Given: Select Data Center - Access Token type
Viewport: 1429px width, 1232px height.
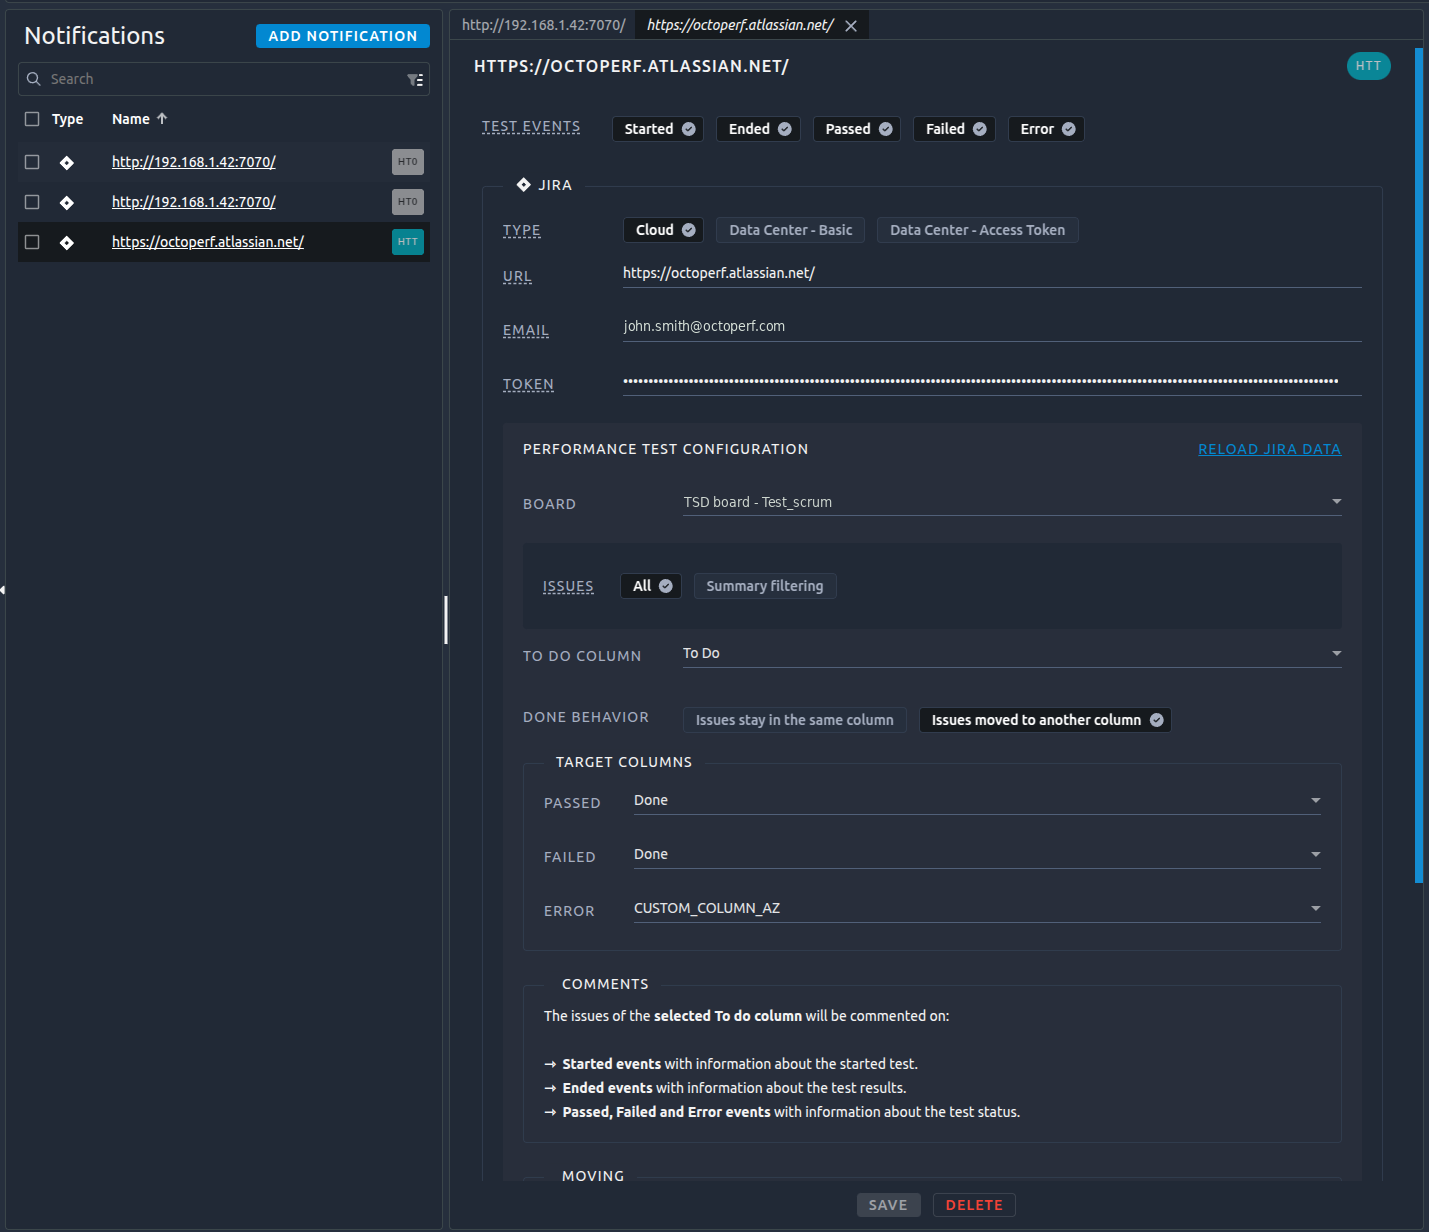Looking at the screenshot, I should tap(977, 230).
